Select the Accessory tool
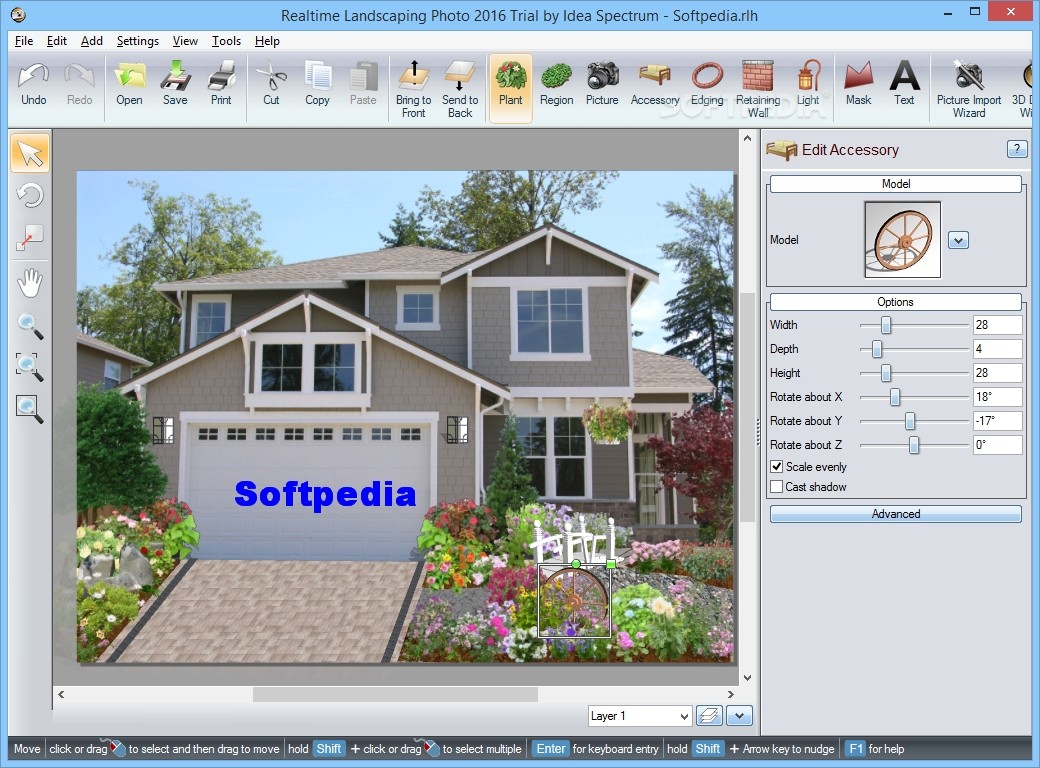Screen dimensions: 1040x768 [655, 85]
